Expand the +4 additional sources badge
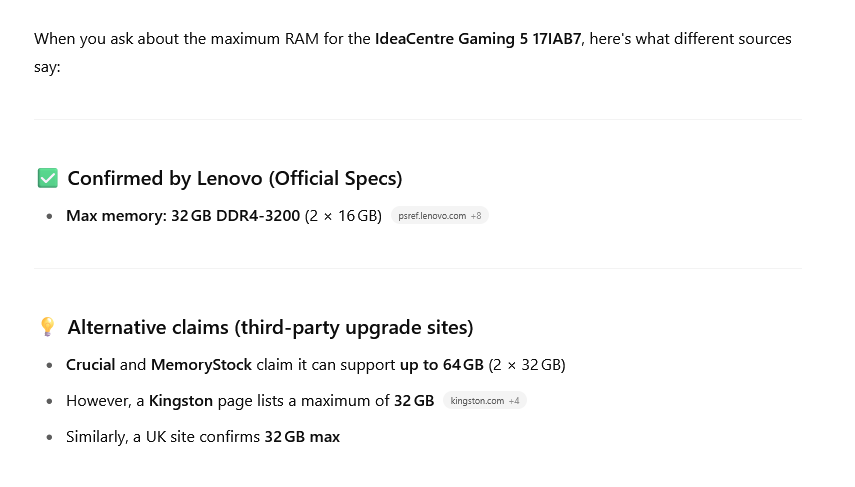Screen dimensions: 855x487 [514, 401]
